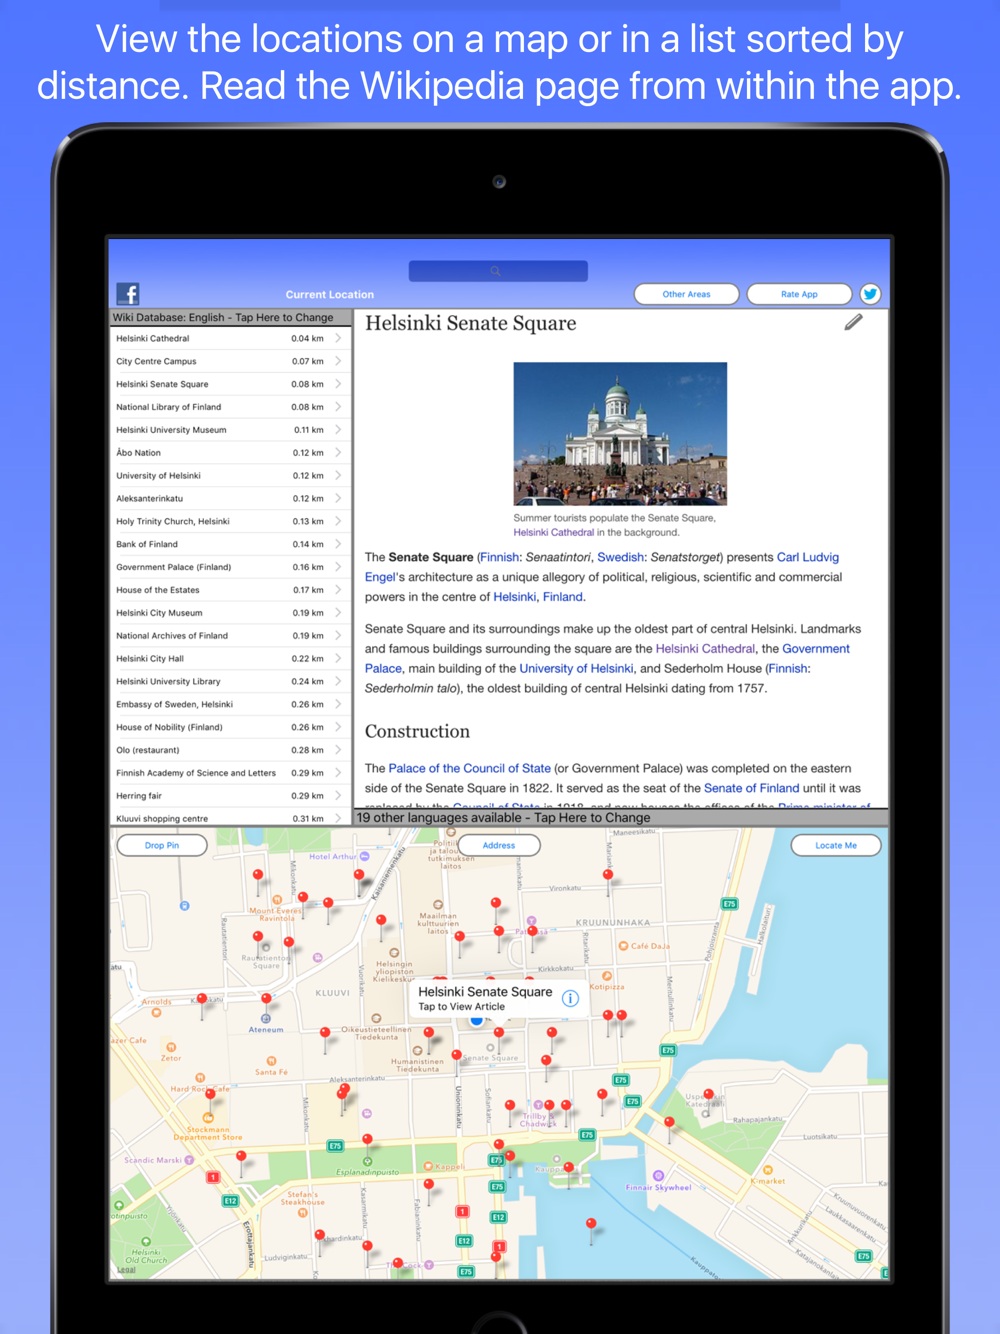Image resolution: width=1000 pixels, height=1334 pixels.
Task: Tap the Stockmann Department Store icon
Action: (208, 1118)
